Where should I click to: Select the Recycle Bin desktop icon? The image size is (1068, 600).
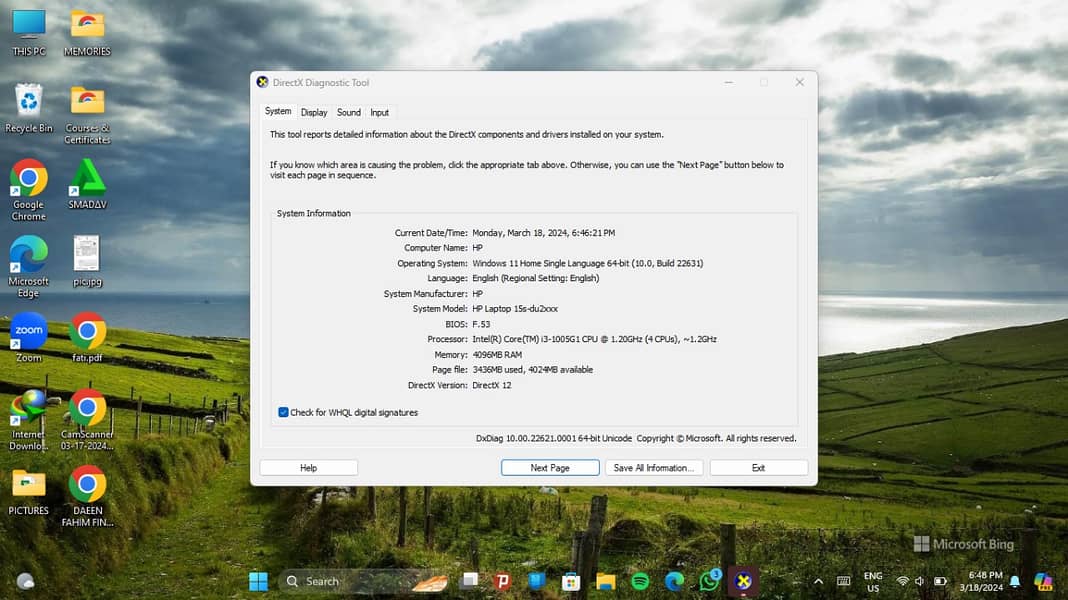[29, 106]
